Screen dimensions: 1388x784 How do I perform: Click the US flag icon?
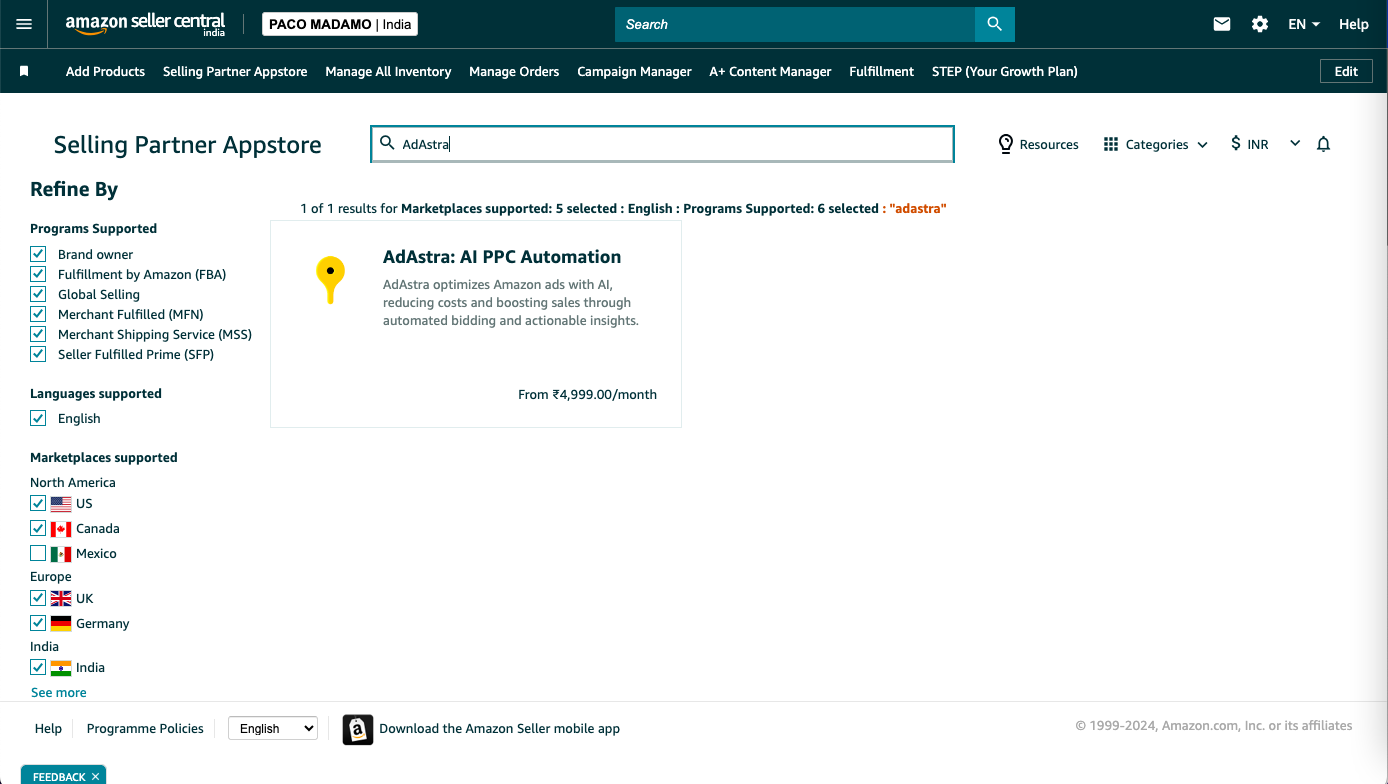[61, 504]
